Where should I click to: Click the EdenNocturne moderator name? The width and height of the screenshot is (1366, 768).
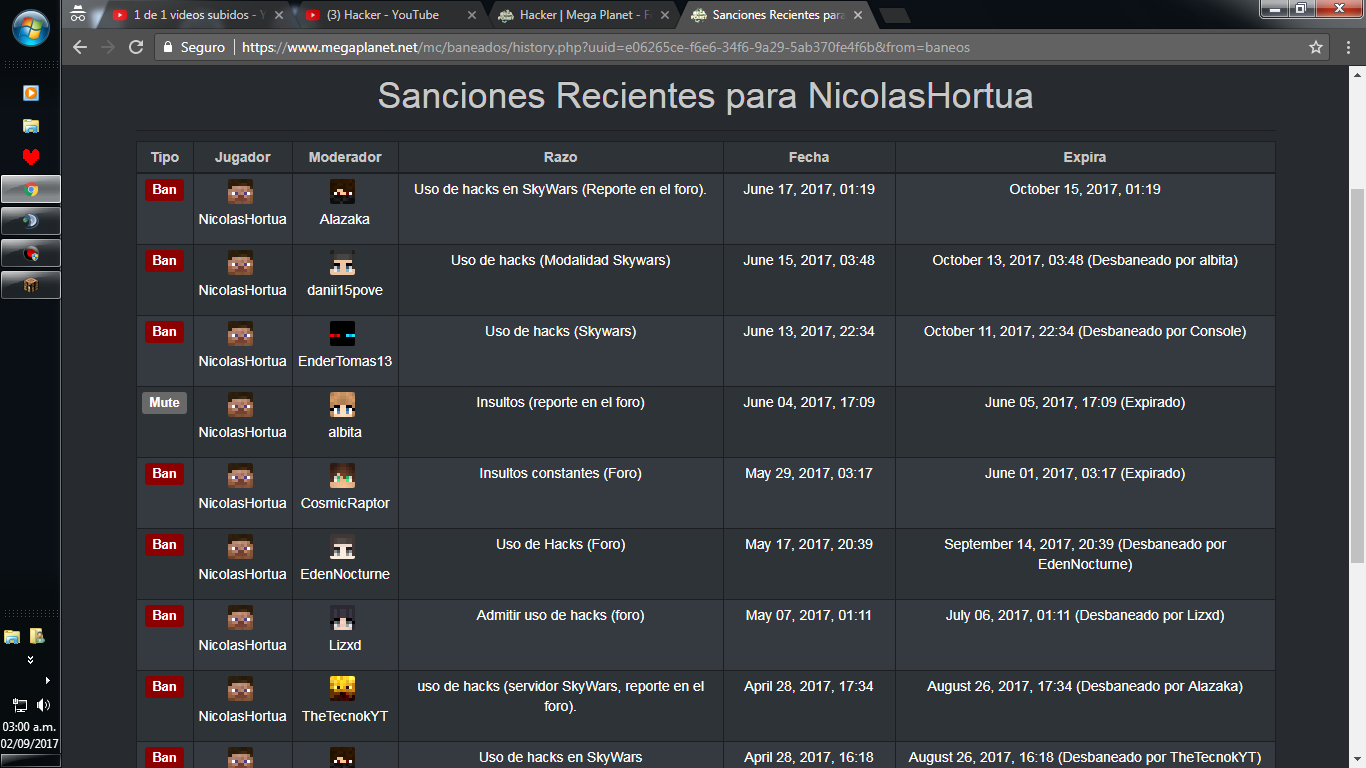coord(345,574)
